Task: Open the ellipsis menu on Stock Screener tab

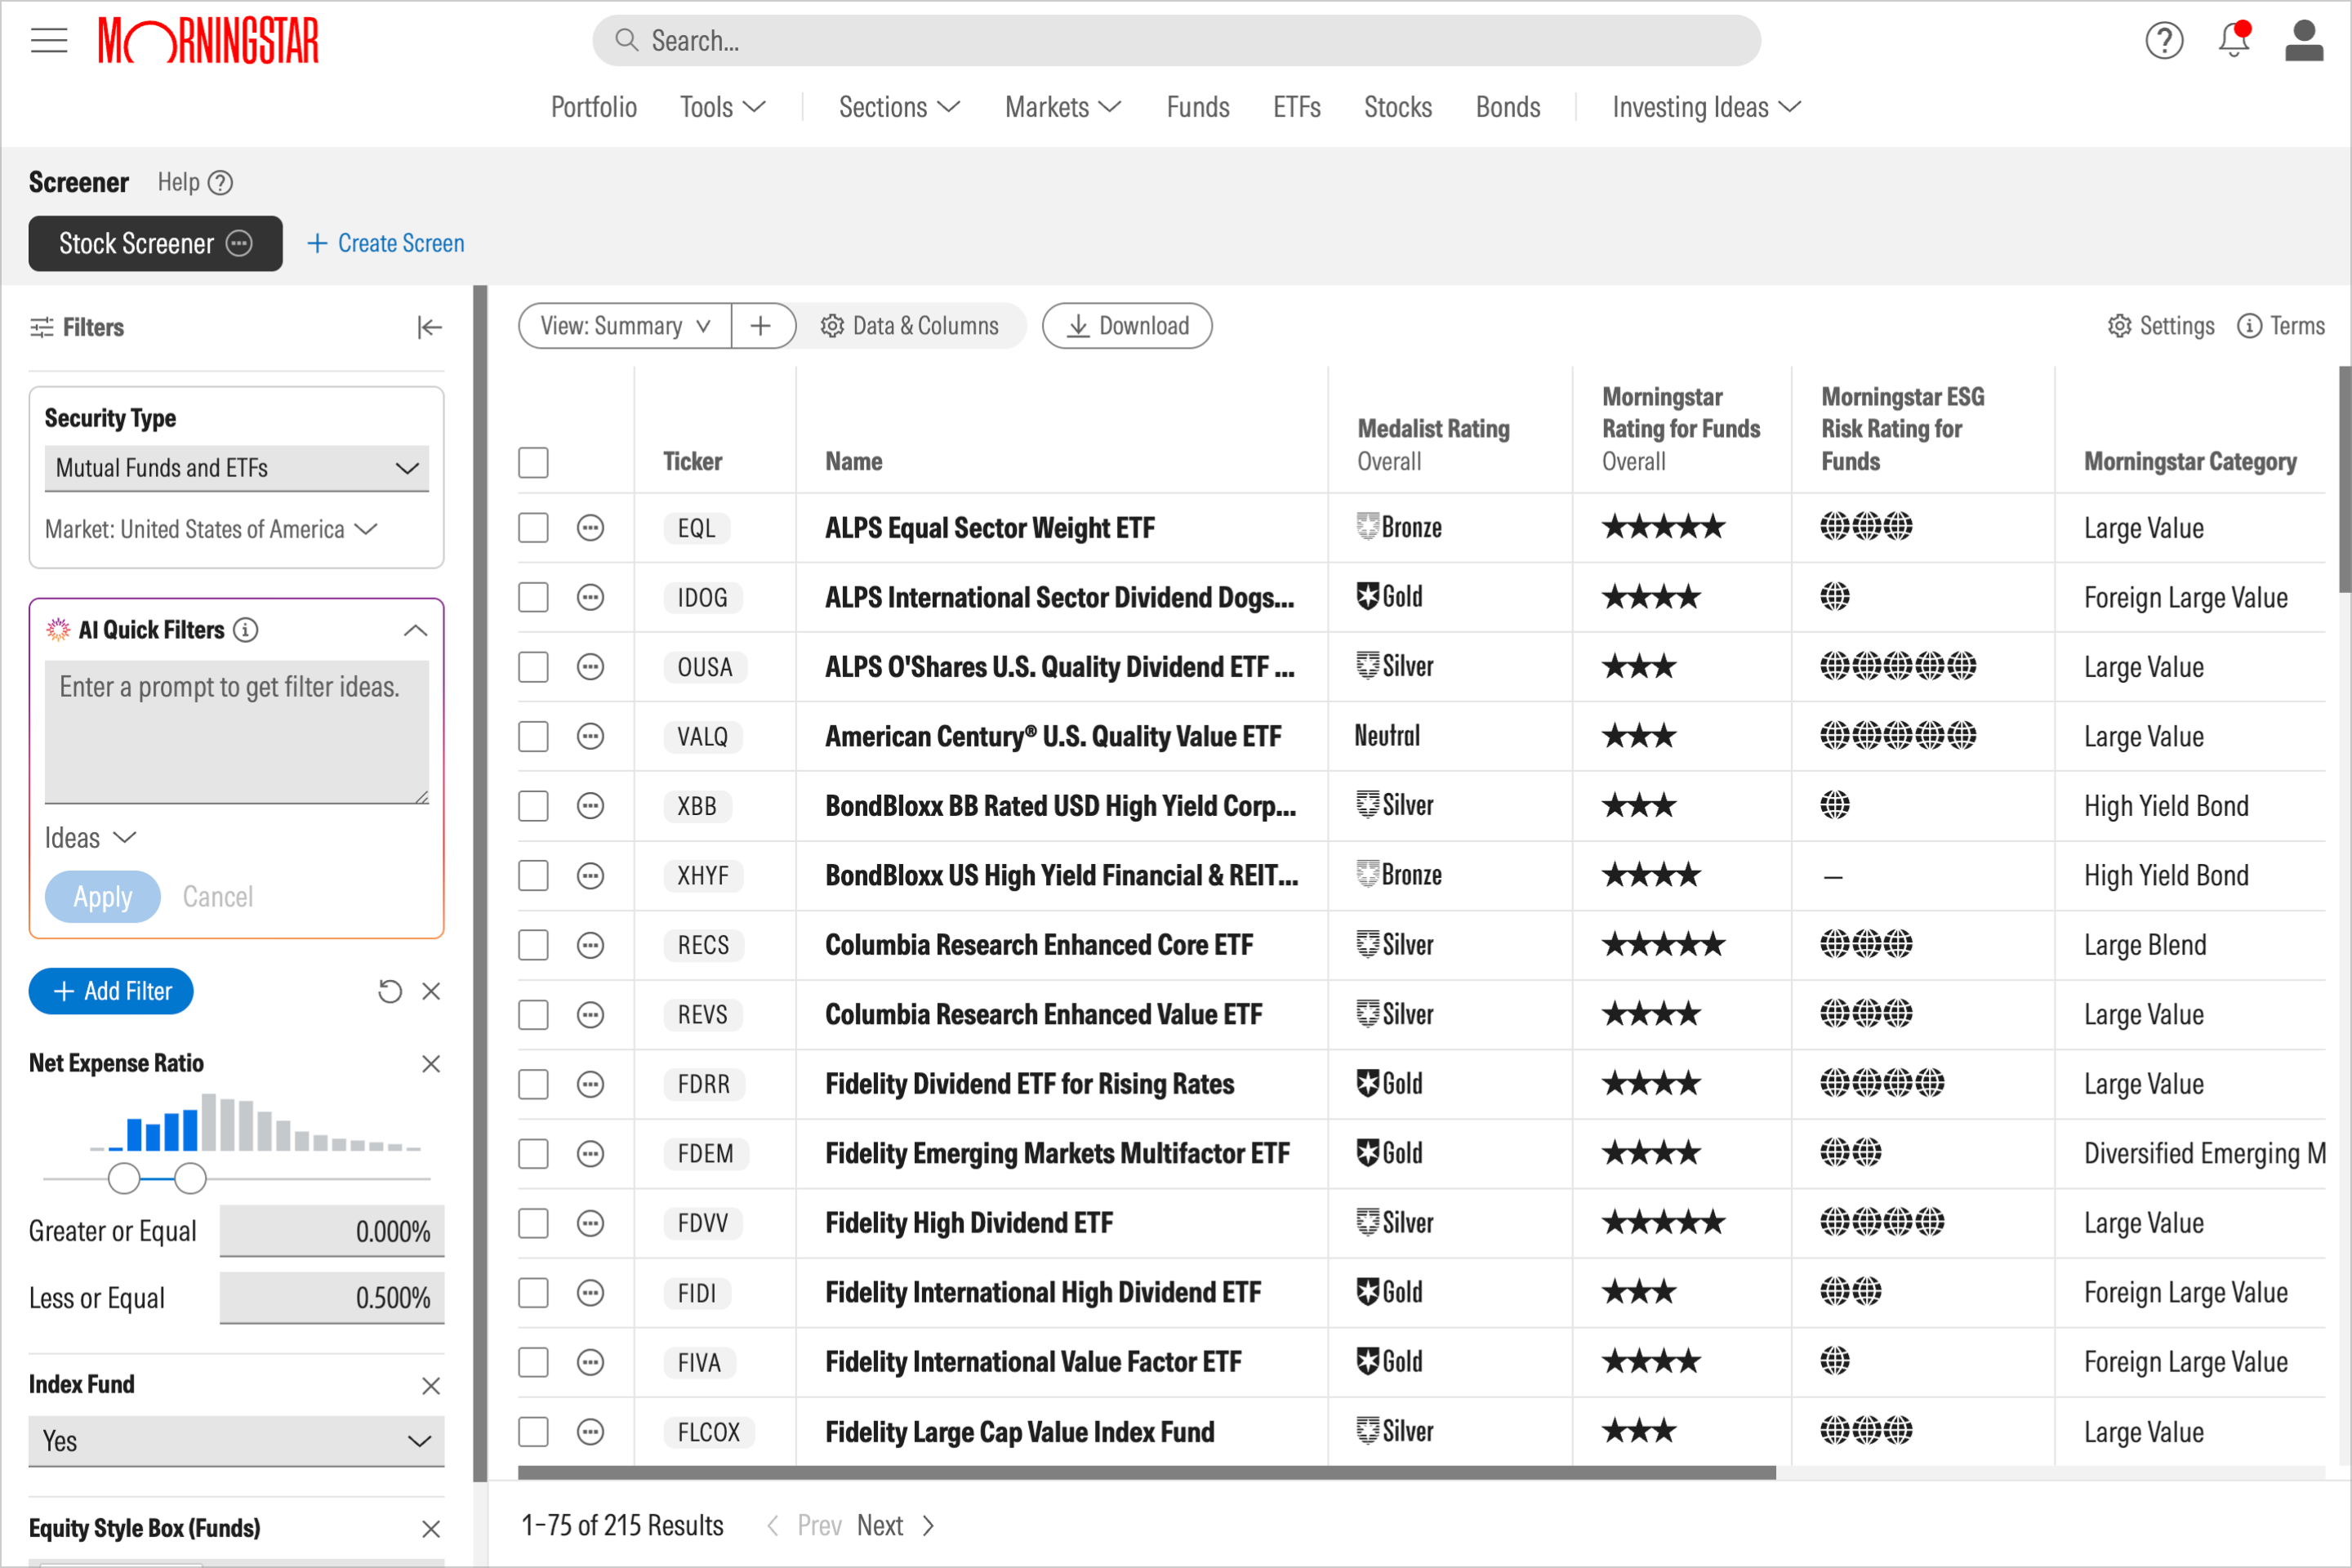Action: (240, 243)
